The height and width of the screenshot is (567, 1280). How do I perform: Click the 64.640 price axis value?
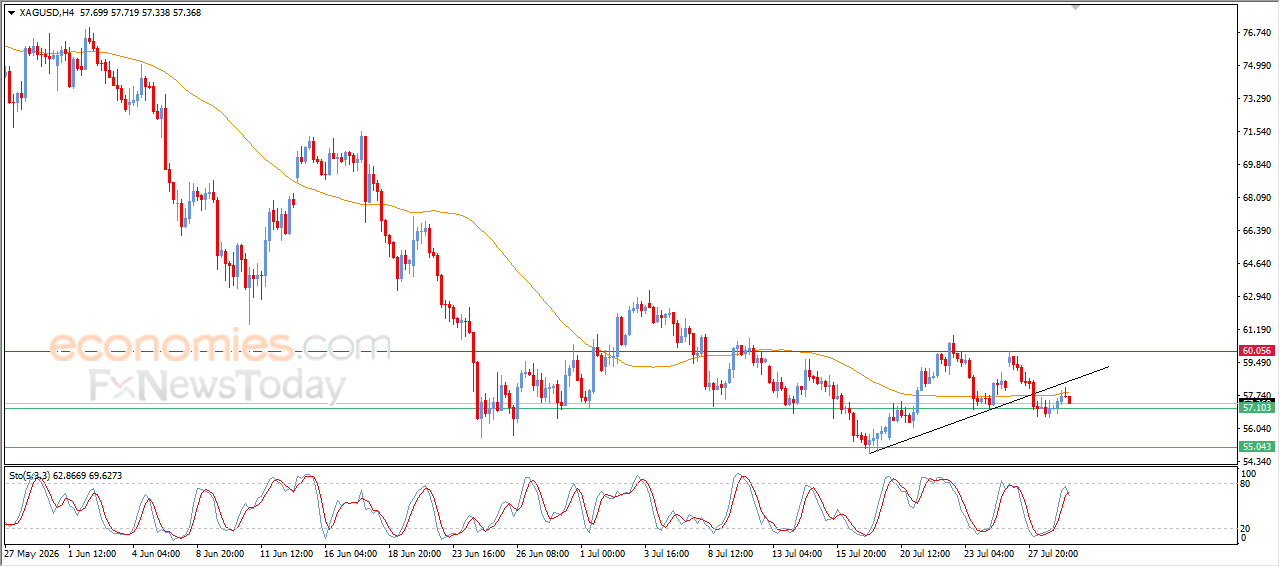coord(1258,264)
